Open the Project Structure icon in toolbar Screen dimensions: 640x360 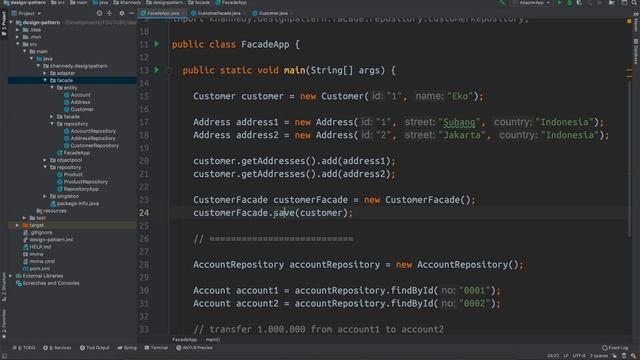612,3
